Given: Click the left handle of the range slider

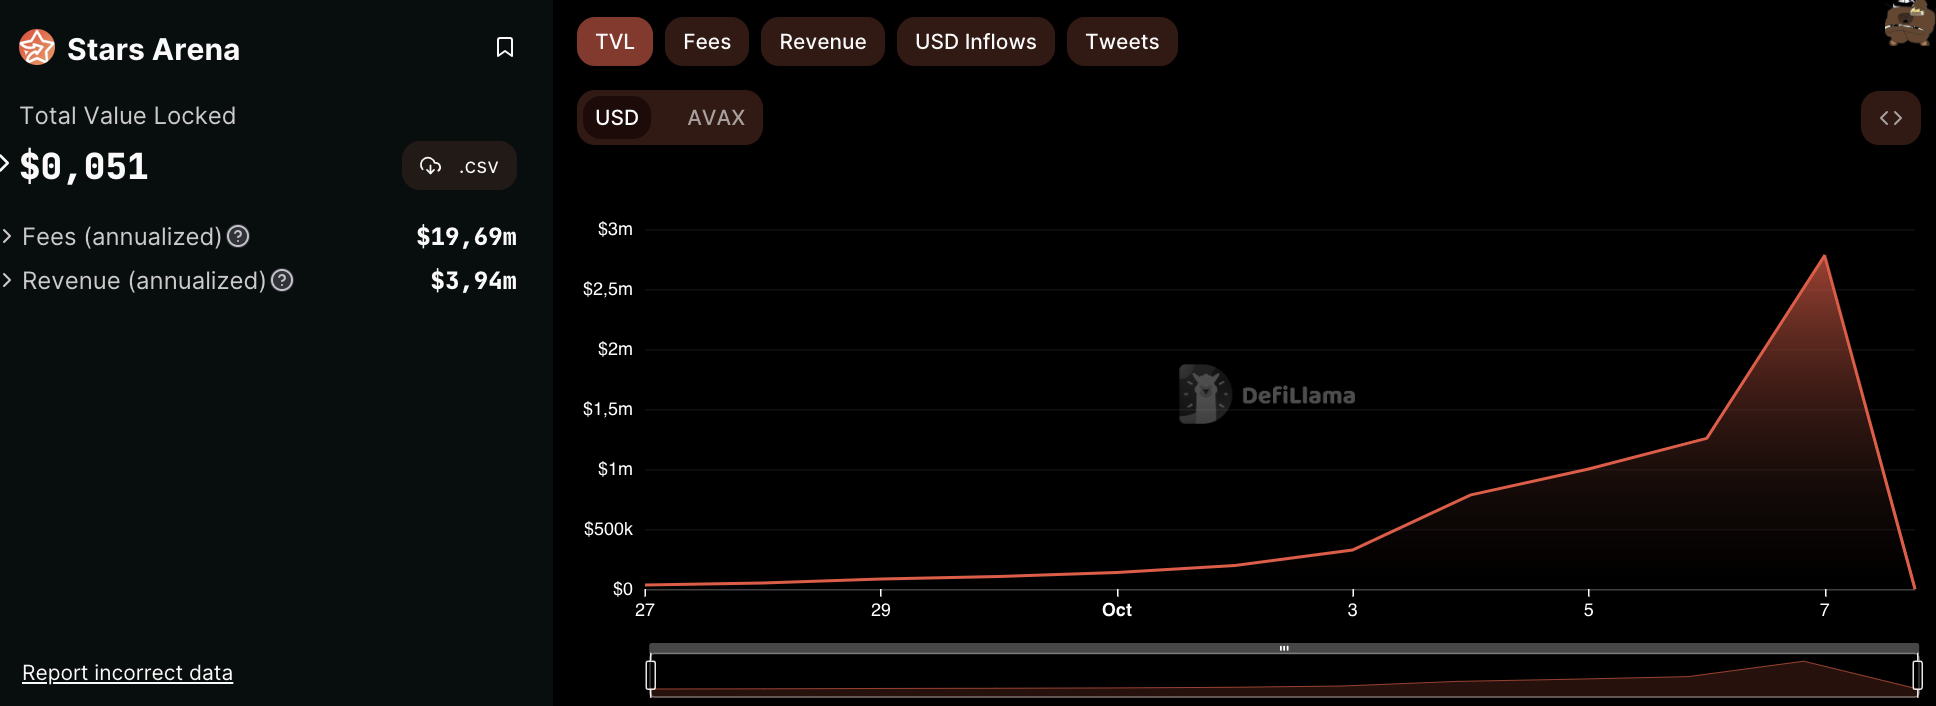Looking at the screenshot, I should coord(651,675).
